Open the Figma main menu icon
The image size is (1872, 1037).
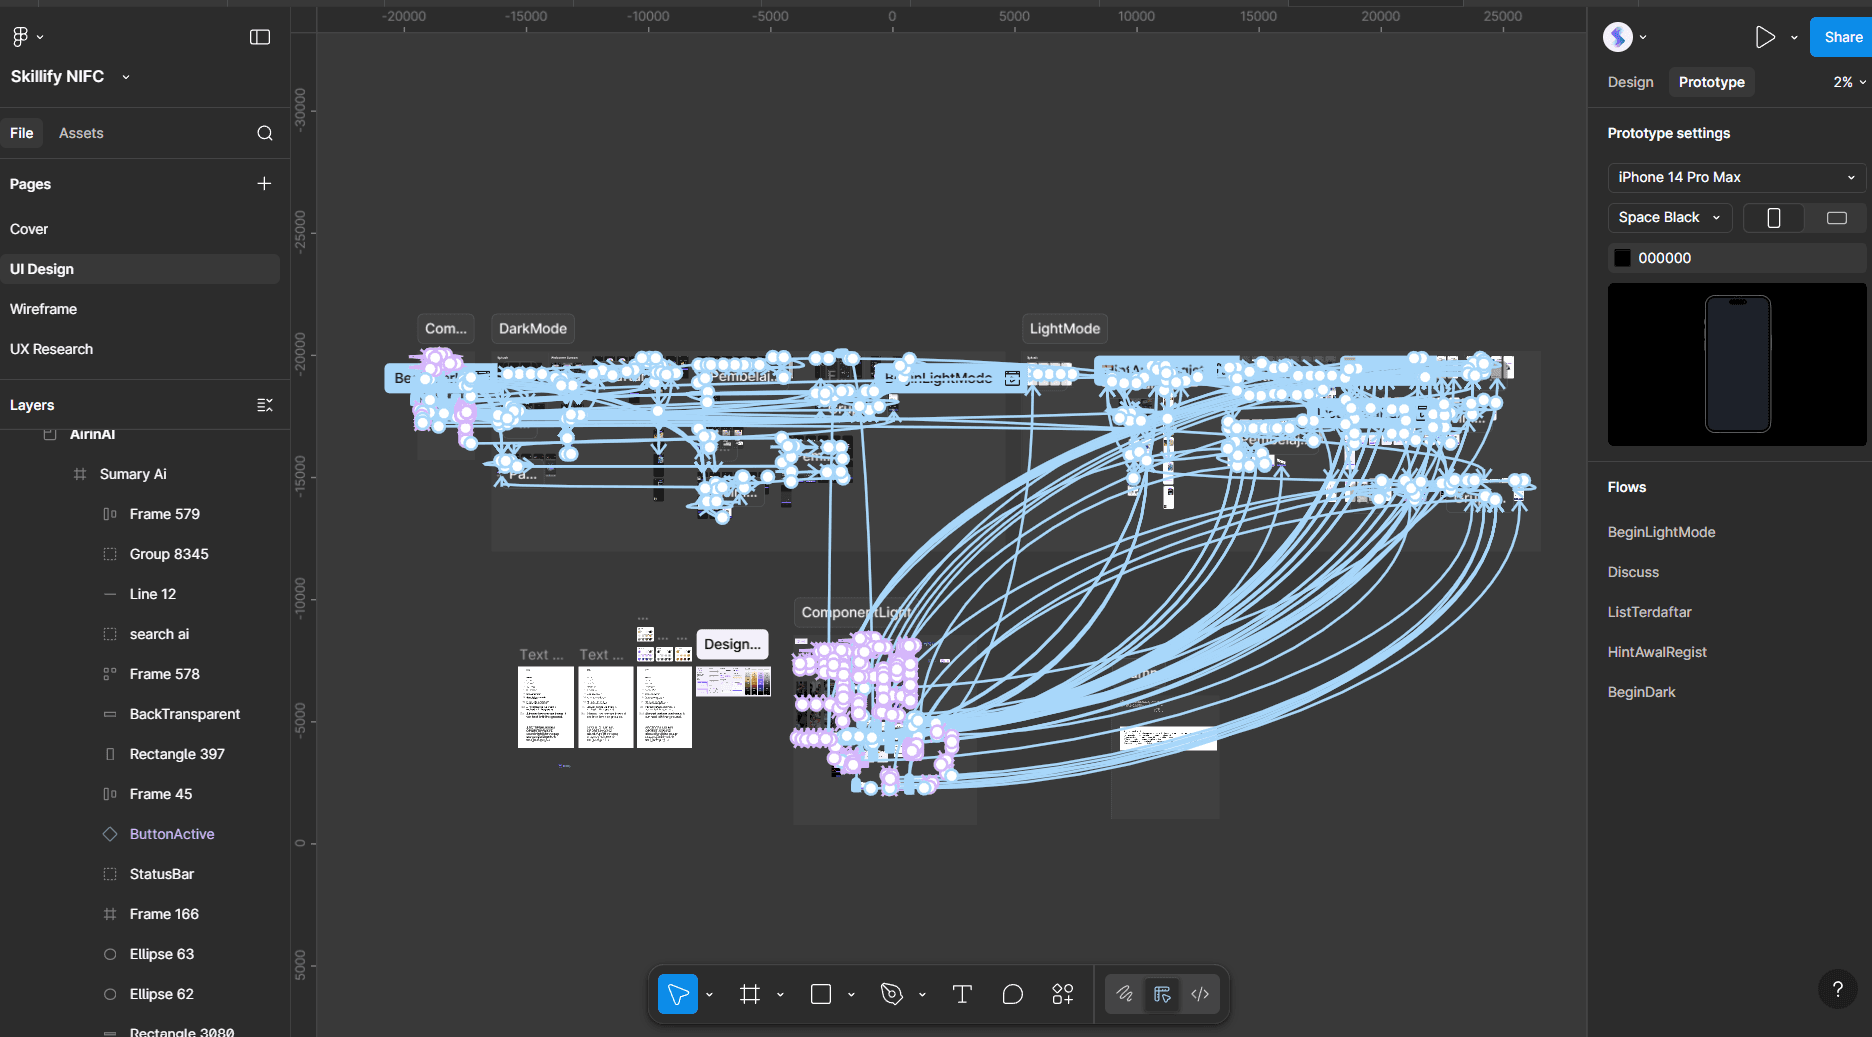[x=20, y=37]
